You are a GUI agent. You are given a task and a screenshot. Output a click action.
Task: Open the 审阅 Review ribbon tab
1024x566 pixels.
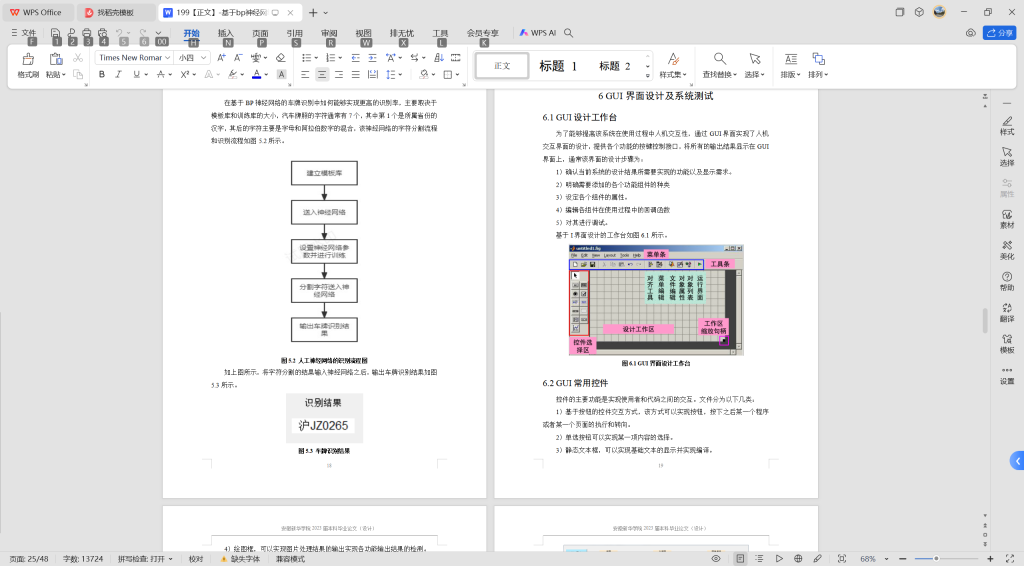[329, 33]
